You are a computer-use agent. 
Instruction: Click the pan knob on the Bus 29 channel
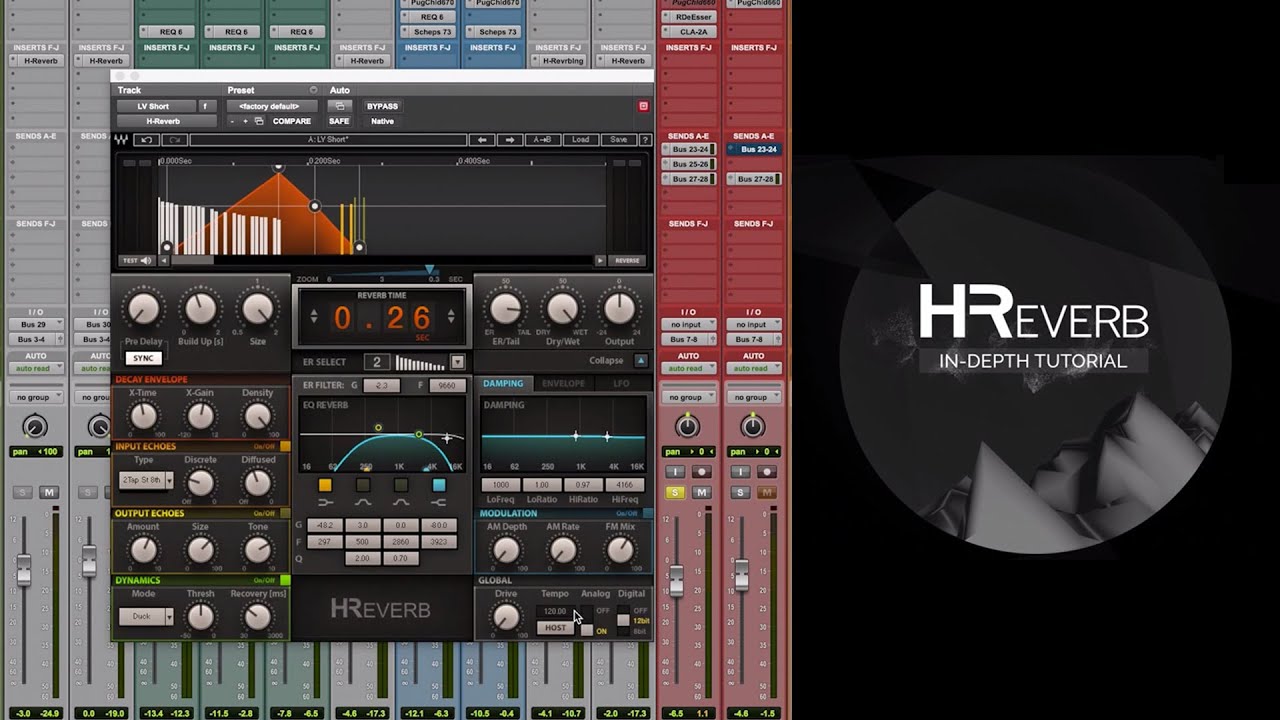(34, 428)
